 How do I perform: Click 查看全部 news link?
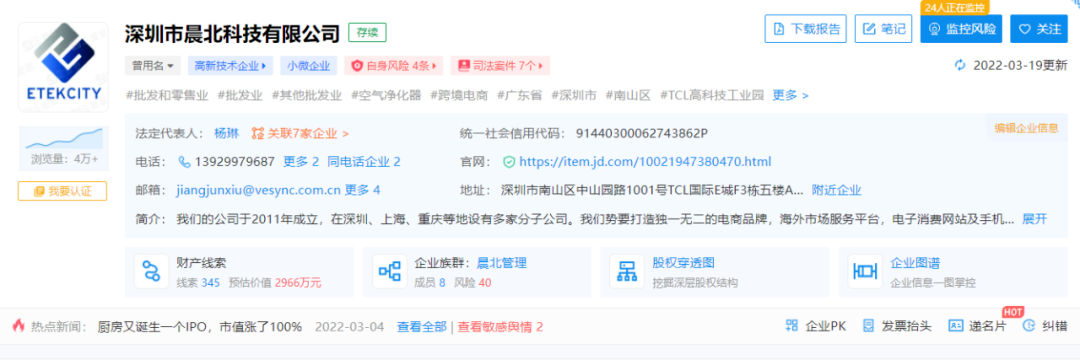tap(422, 326)
